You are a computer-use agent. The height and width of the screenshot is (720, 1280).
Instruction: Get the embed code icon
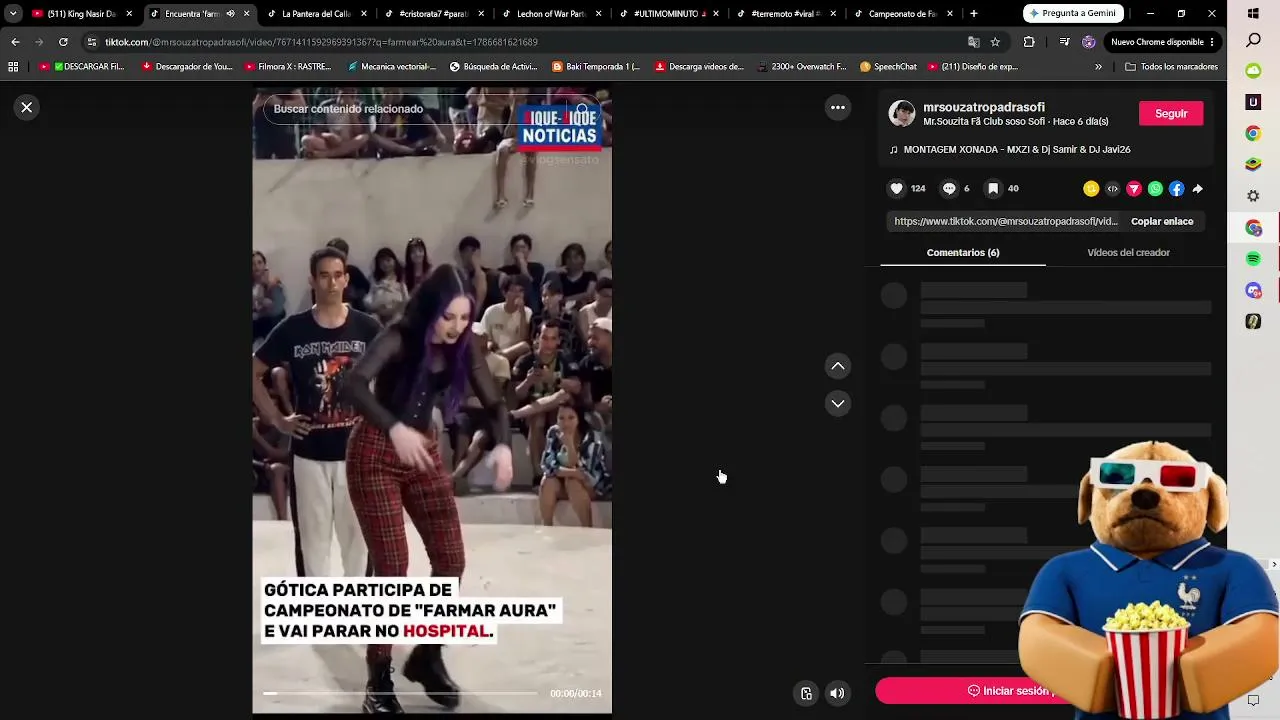click(x=1112, y=188)
